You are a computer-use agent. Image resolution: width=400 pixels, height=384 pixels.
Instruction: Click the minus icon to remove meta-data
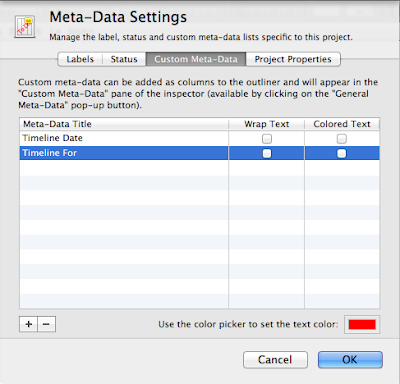point(47,324)
